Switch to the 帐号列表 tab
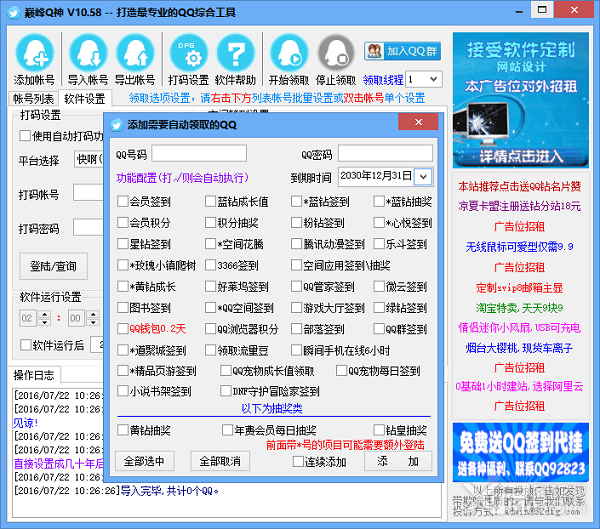600x529 pixels. [33, 99]
